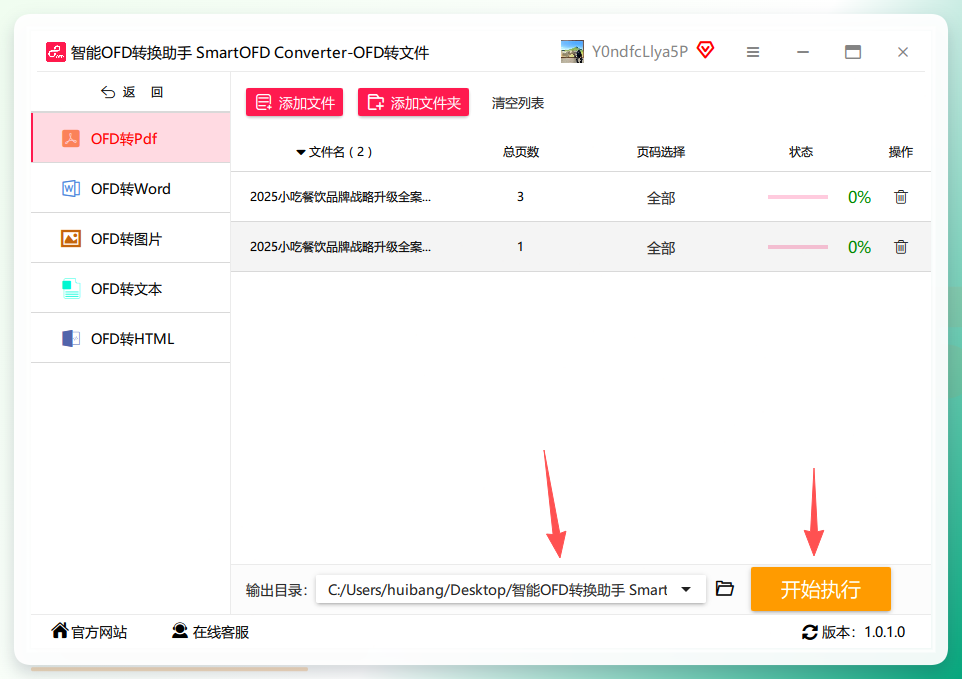The width and height of the screenshot is (962, 679).
Task: Select the OFD转文本 tab
Action: (x=131, y=288)
